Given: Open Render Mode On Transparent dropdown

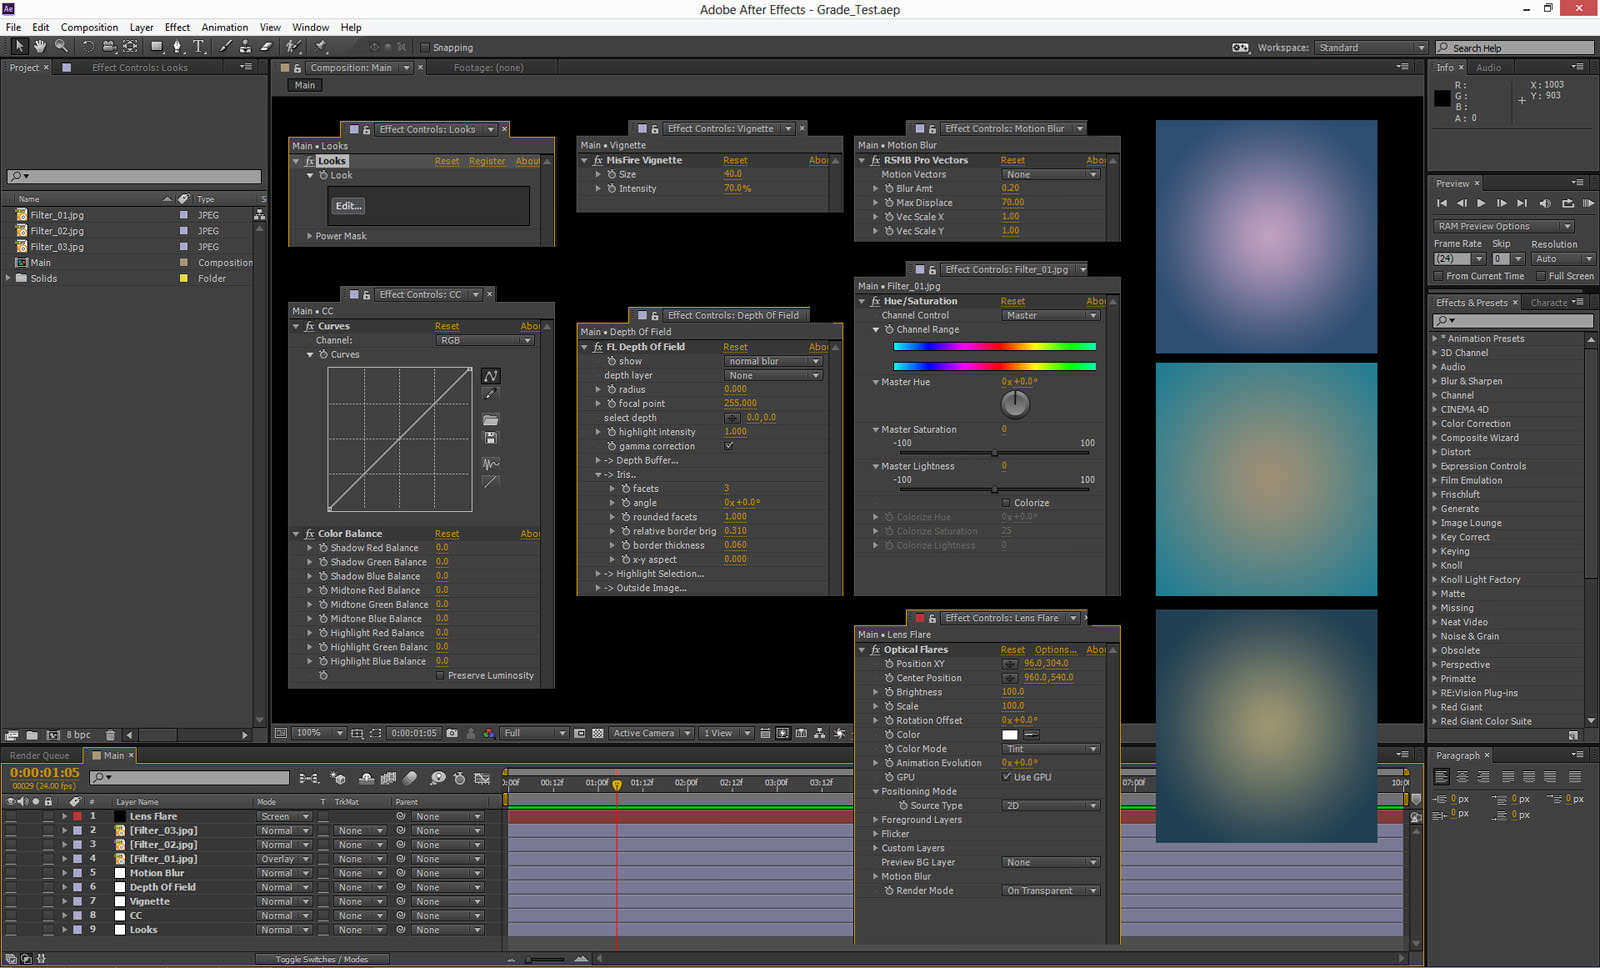Looking at the screenshot, I should pyautogui.click(x=1051, y=891).
